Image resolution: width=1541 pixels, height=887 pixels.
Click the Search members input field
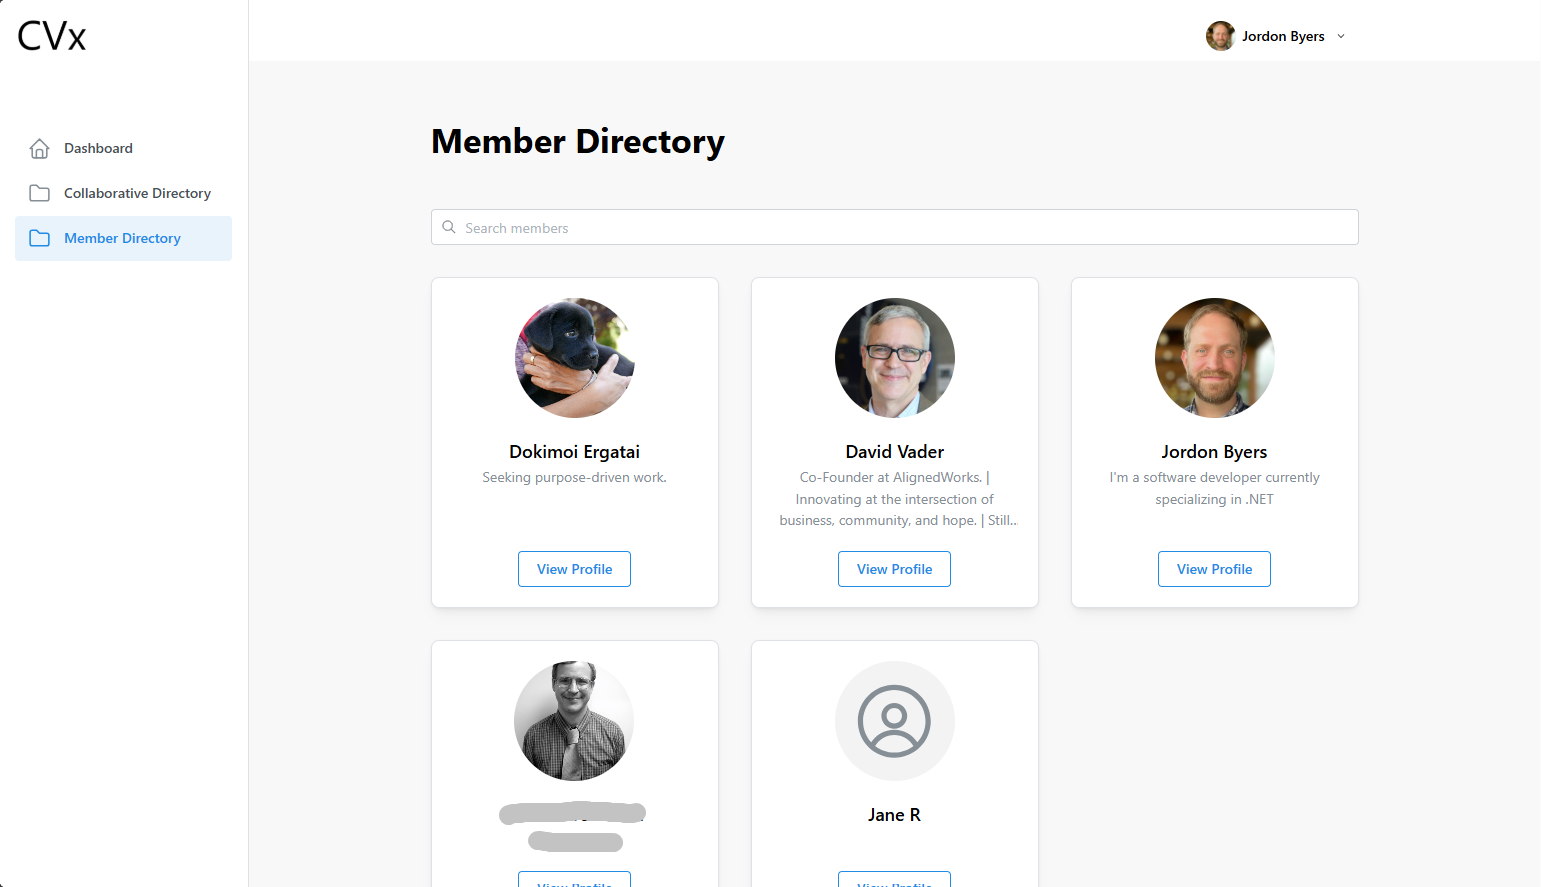(894, 227)
